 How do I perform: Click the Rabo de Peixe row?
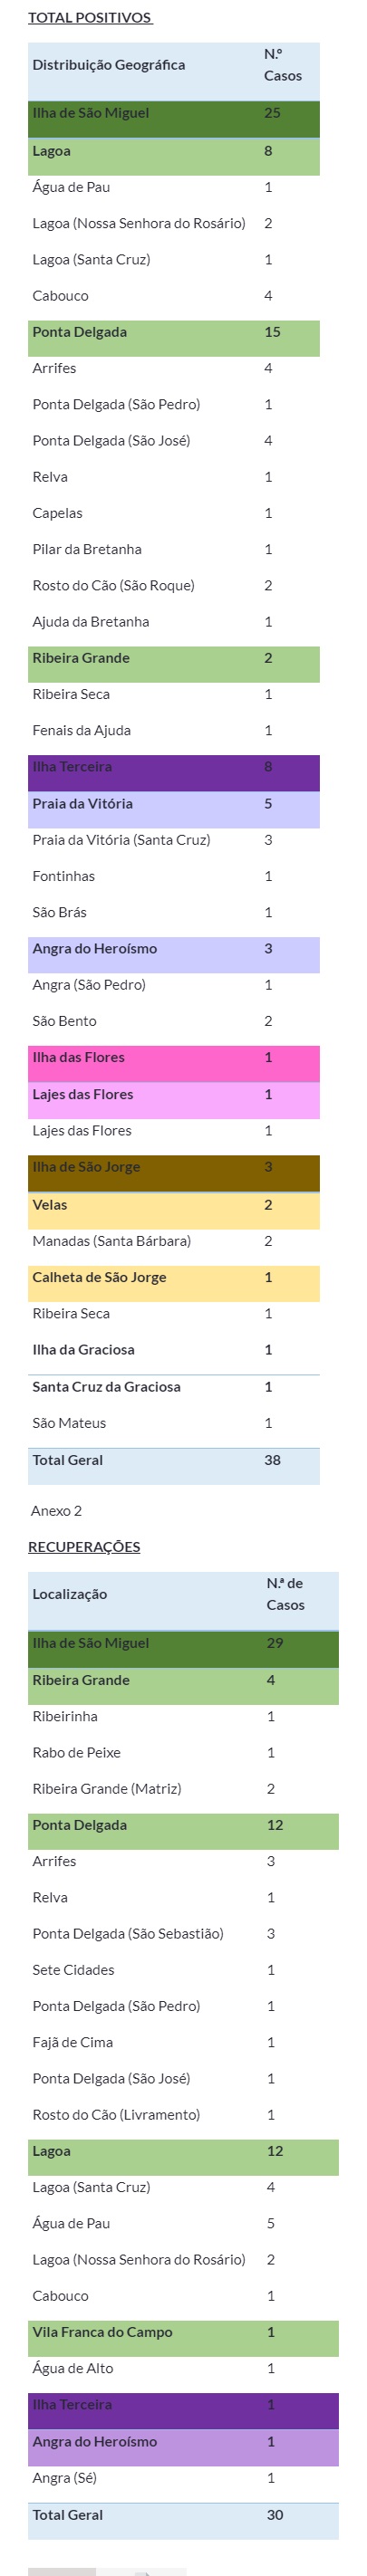(x=183, y=1752)
